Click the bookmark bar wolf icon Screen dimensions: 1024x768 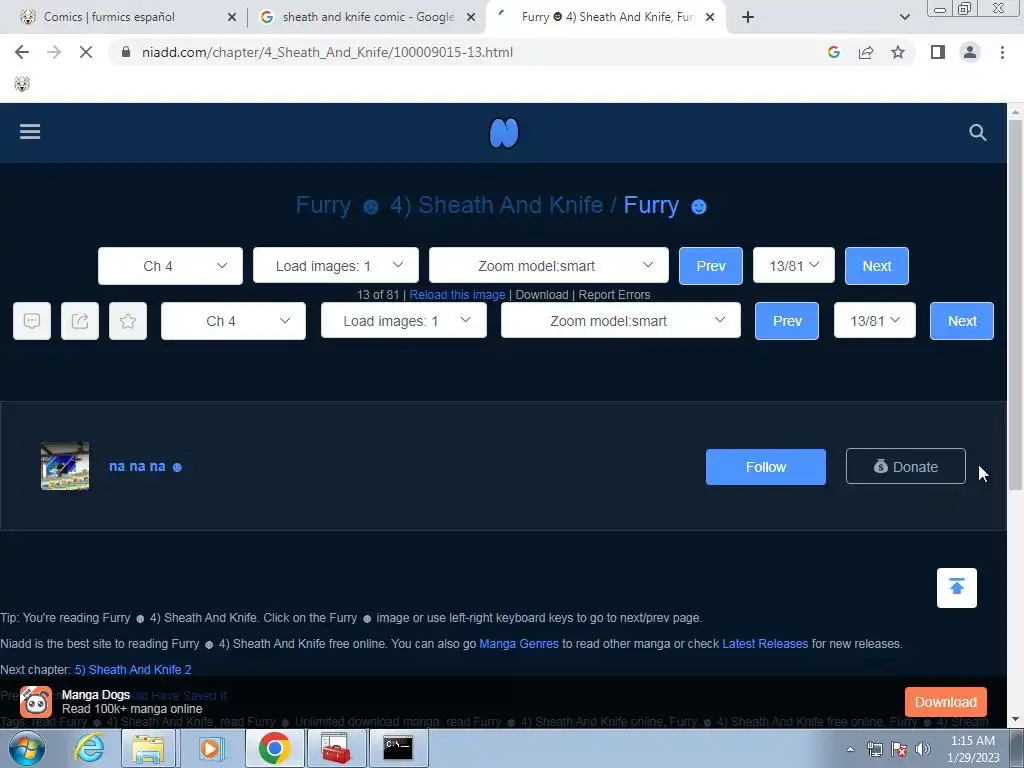coord(22,84)
